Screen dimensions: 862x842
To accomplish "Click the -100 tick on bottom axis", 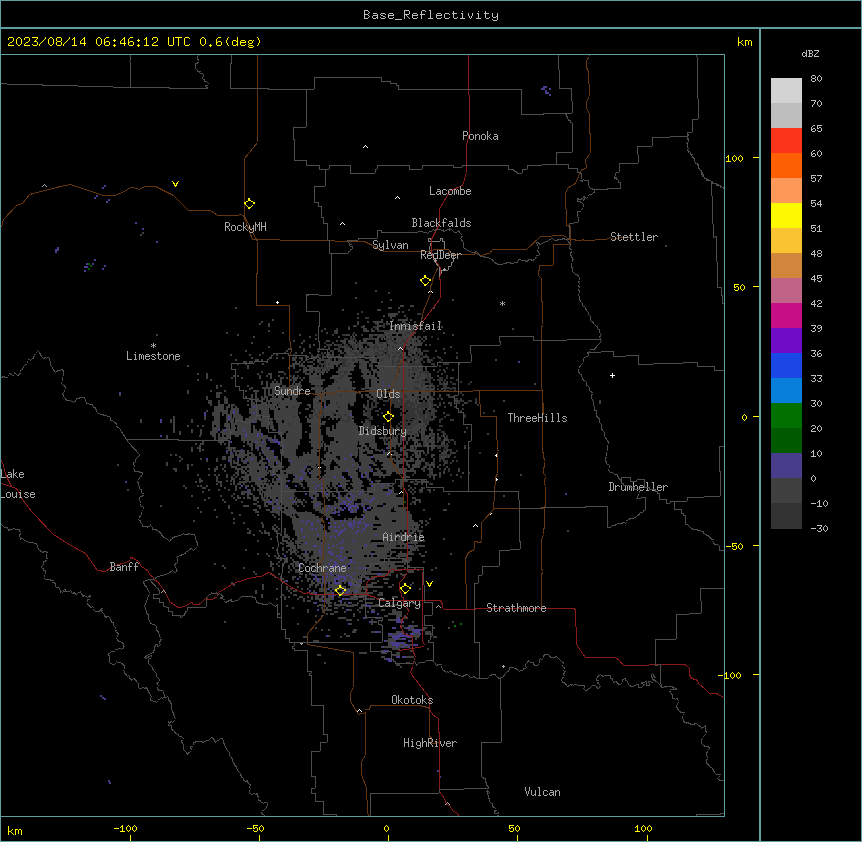I will (125, 828).
